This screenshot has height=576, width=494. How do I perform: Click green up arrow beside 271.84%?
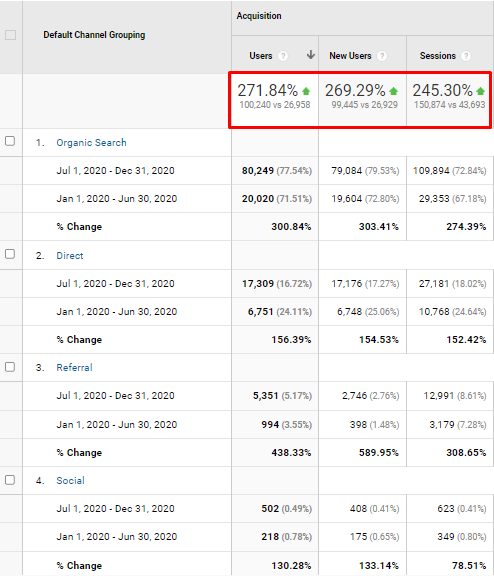(x=306, y=91)
